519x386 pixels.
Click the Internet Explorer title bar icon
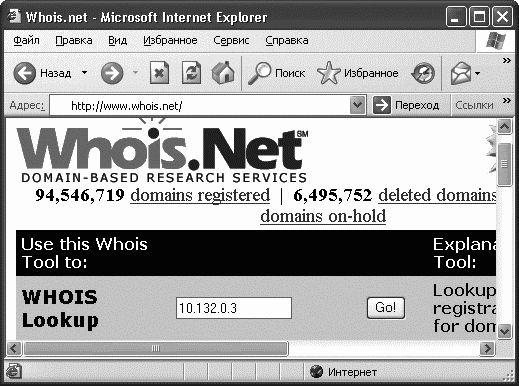pyautogui.click(x=14, y=15)
